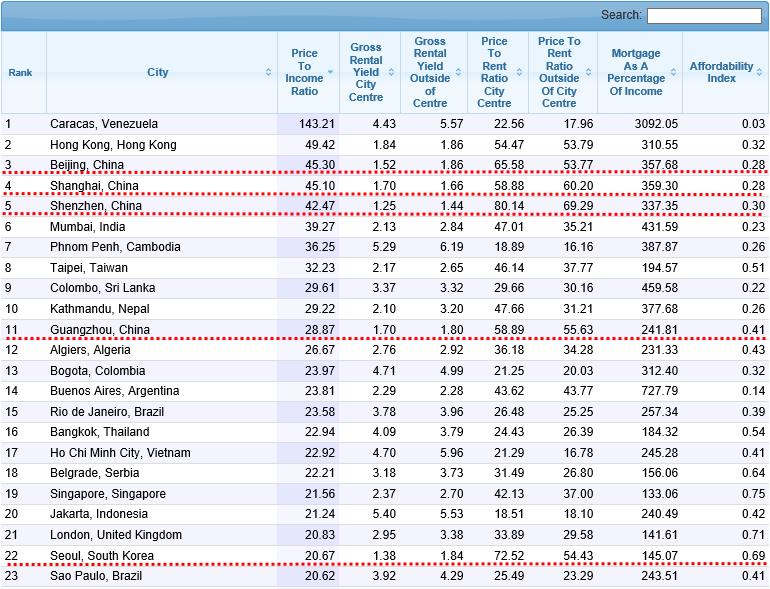The width and height of the screenshot is (770, 589).
Task: Focus the Search text box
Action: click(703, 16)
